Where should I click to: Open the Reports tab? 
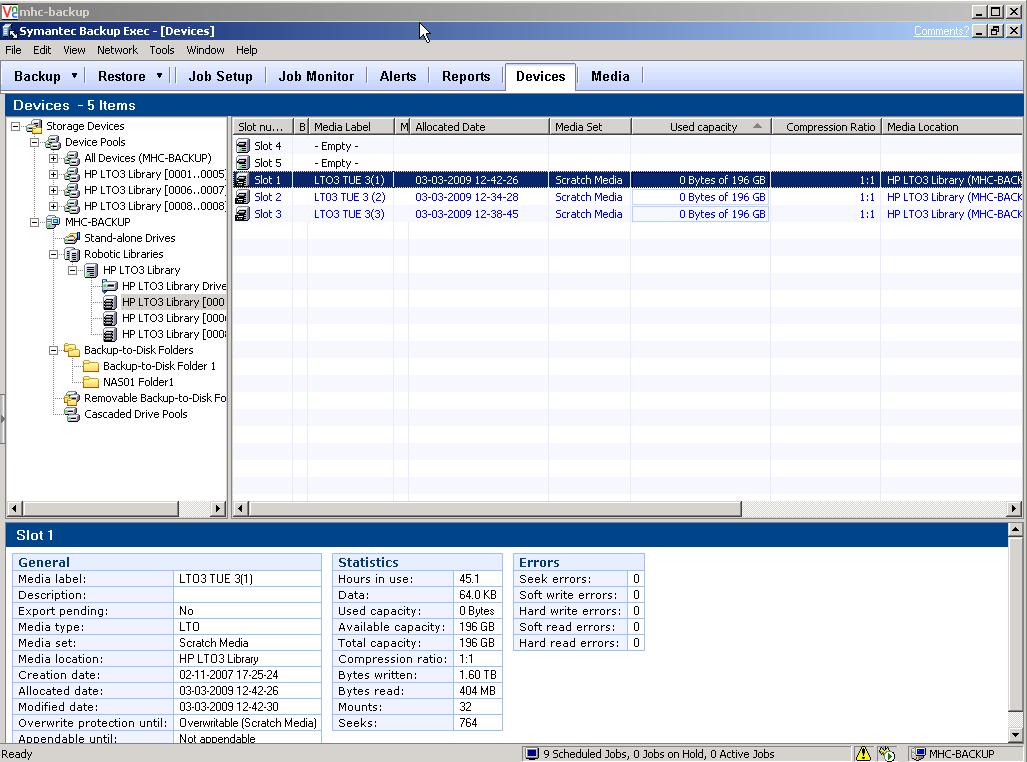click(466, 77)
